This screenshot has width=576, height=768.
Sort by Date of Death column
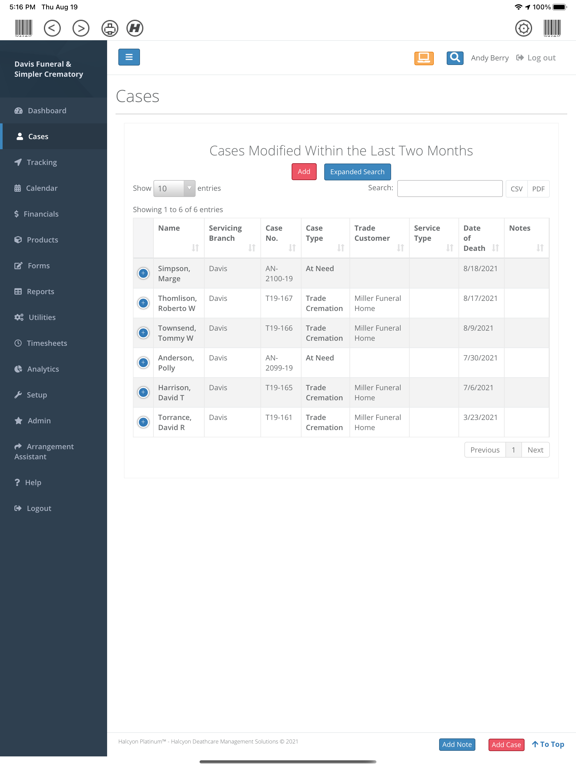(x=481, y=238)
